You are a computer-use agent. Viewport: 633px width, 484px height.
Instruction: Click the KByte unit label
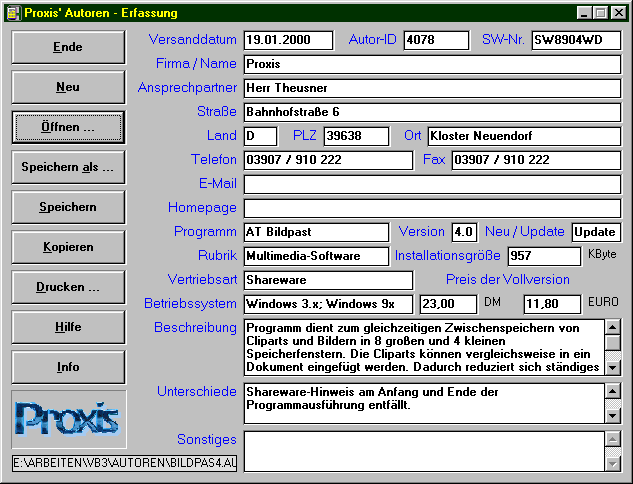click(x=602, y=254)
